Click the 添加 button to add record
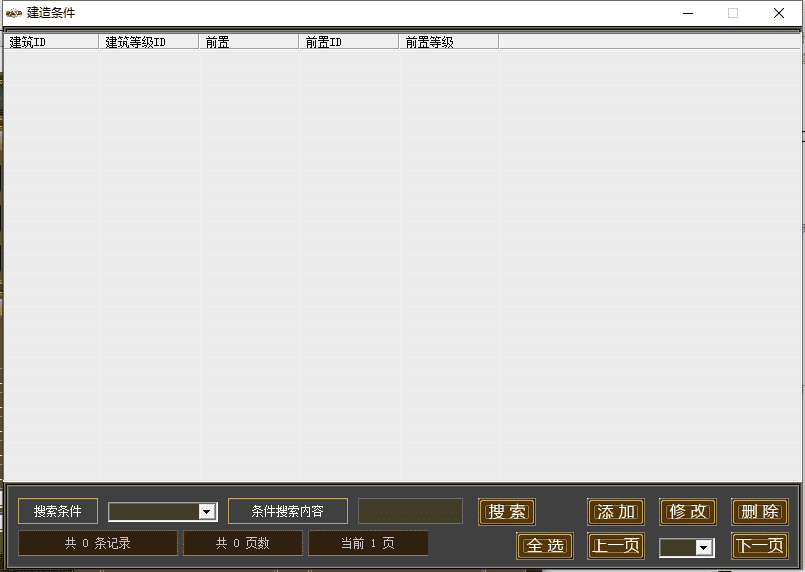Viewport: 805px width, 572px height. [616, 512]
